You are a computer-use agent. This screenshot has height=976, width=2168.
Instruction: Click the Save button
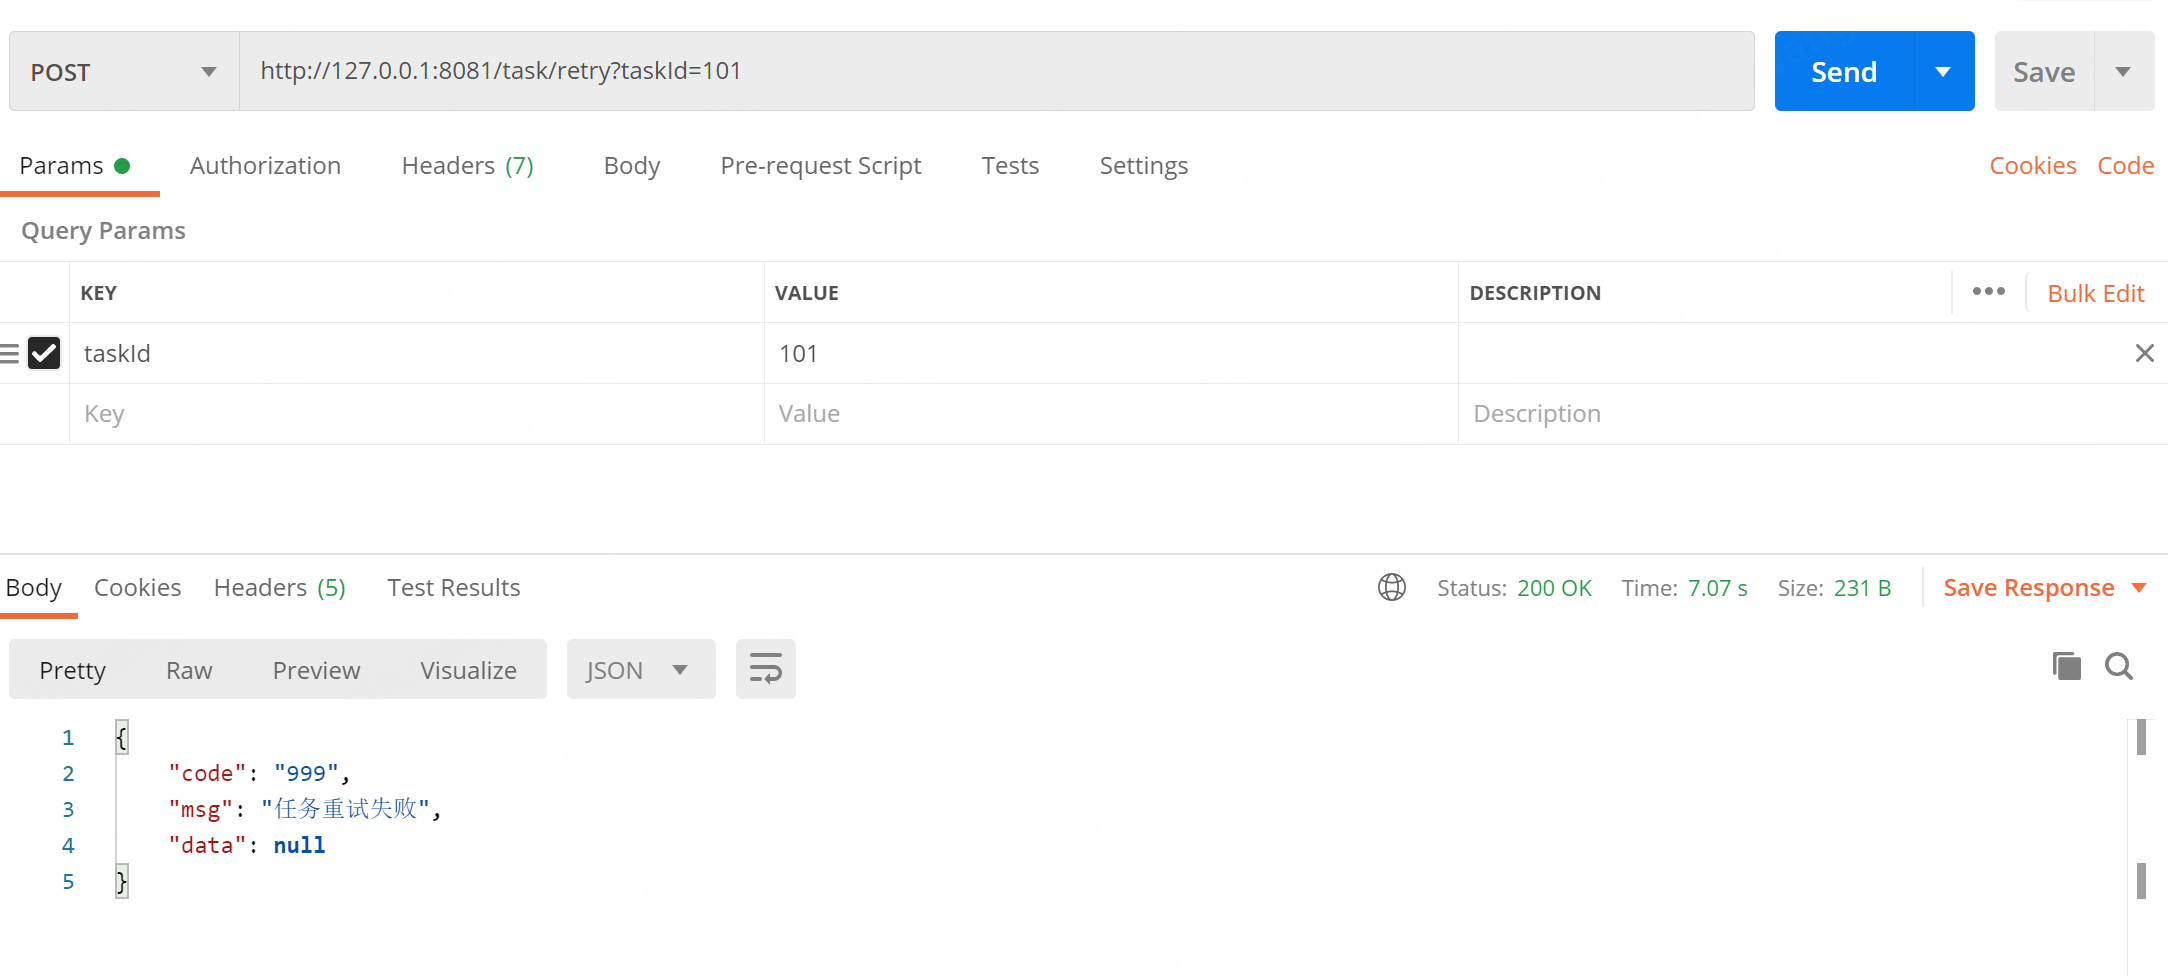(x=2044, y=71)
